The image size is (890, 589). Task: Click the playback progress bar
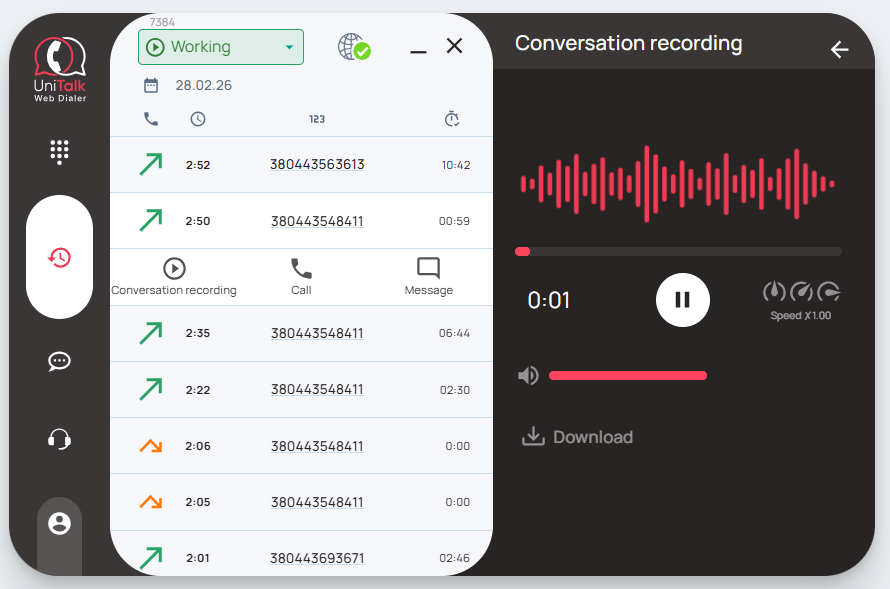678,252
